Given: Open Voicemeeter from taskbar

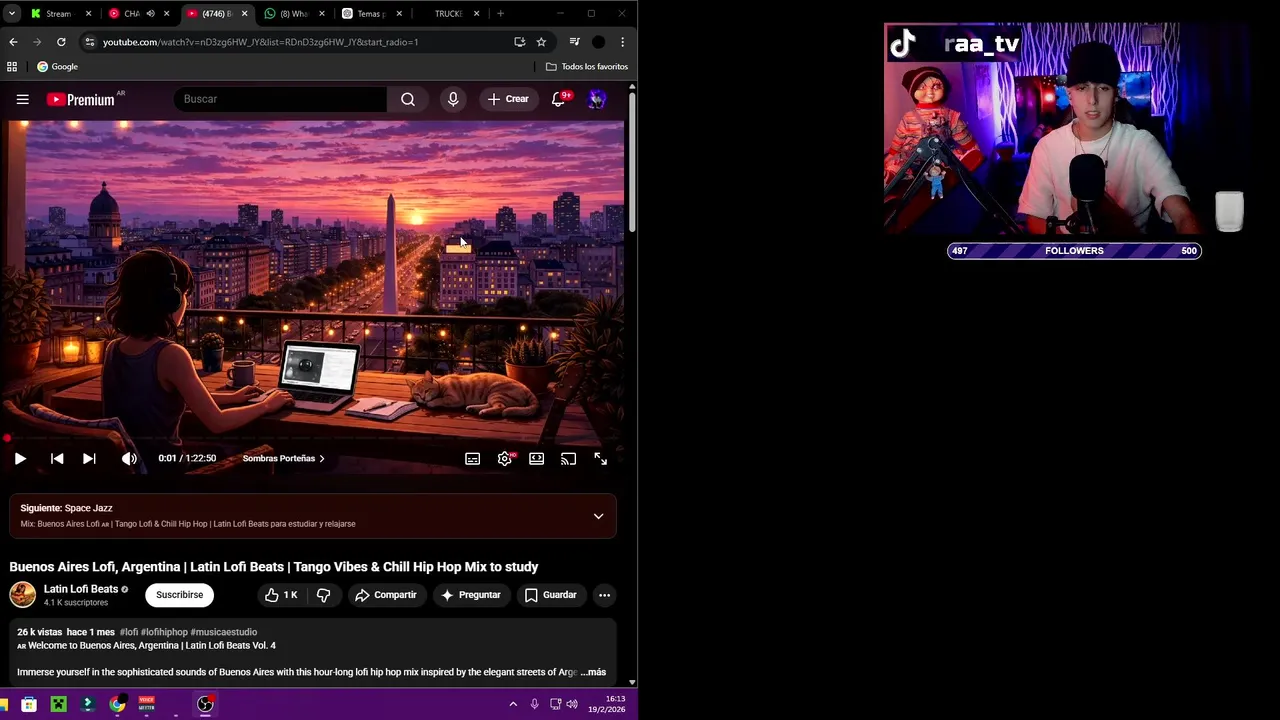Looking at the screenshot, I should tap(147, 704).
